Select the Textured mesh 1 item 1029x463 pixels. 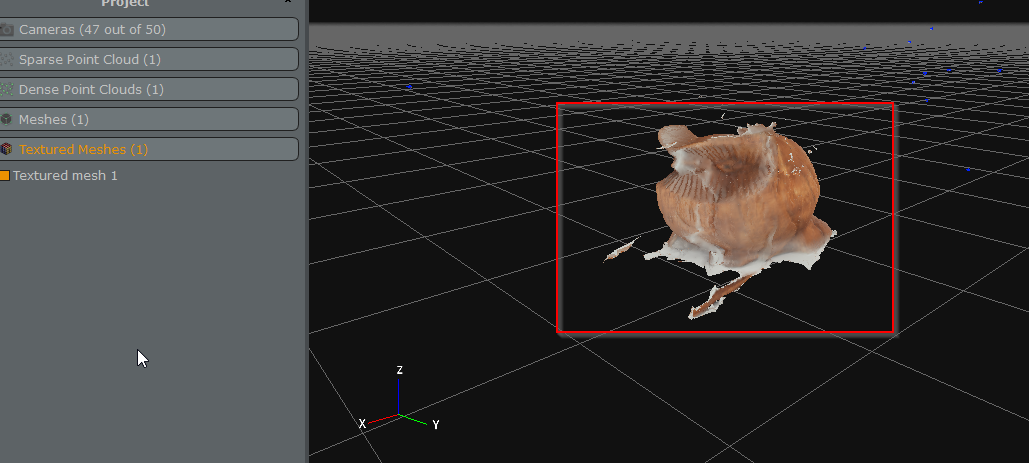point(65,176)
